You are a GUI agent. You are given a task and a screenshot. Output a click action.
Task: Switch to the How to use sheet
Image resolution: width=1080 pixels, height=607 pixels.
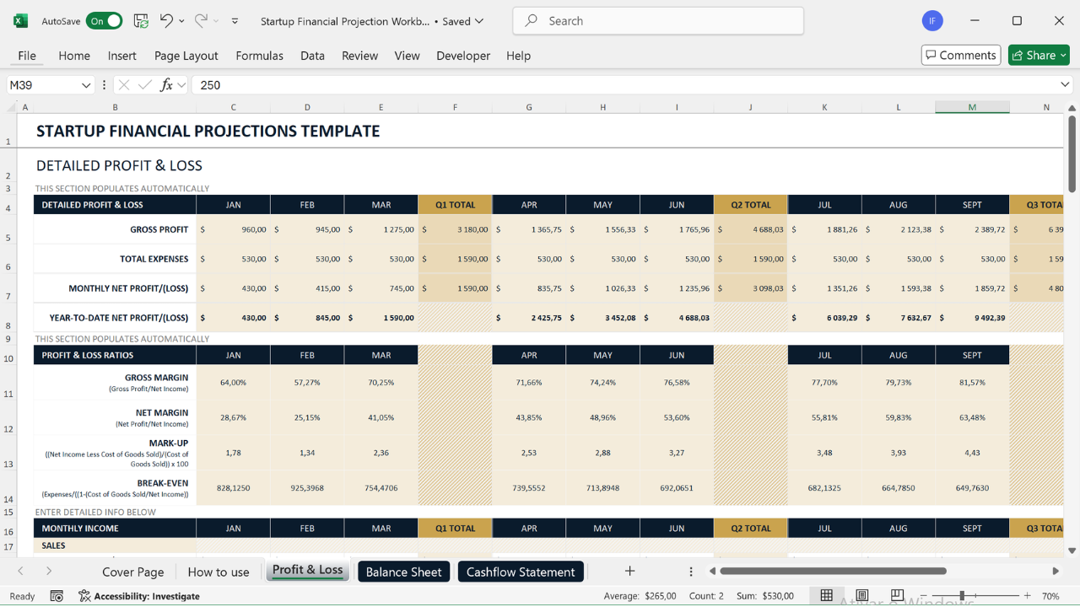tap(218, 572)
